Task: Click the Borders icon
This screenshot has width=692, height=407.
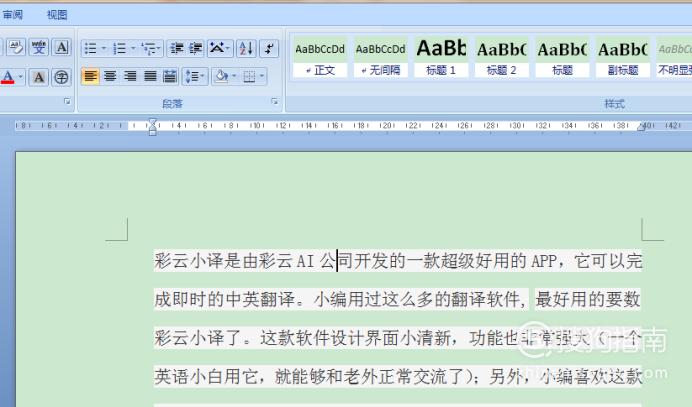Action: coord(249,76)
